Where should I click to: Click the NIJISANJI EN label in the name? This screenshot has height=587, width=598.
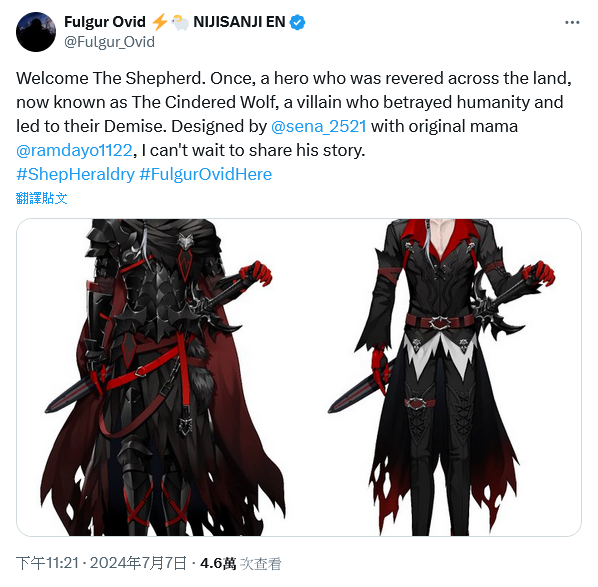239,22
